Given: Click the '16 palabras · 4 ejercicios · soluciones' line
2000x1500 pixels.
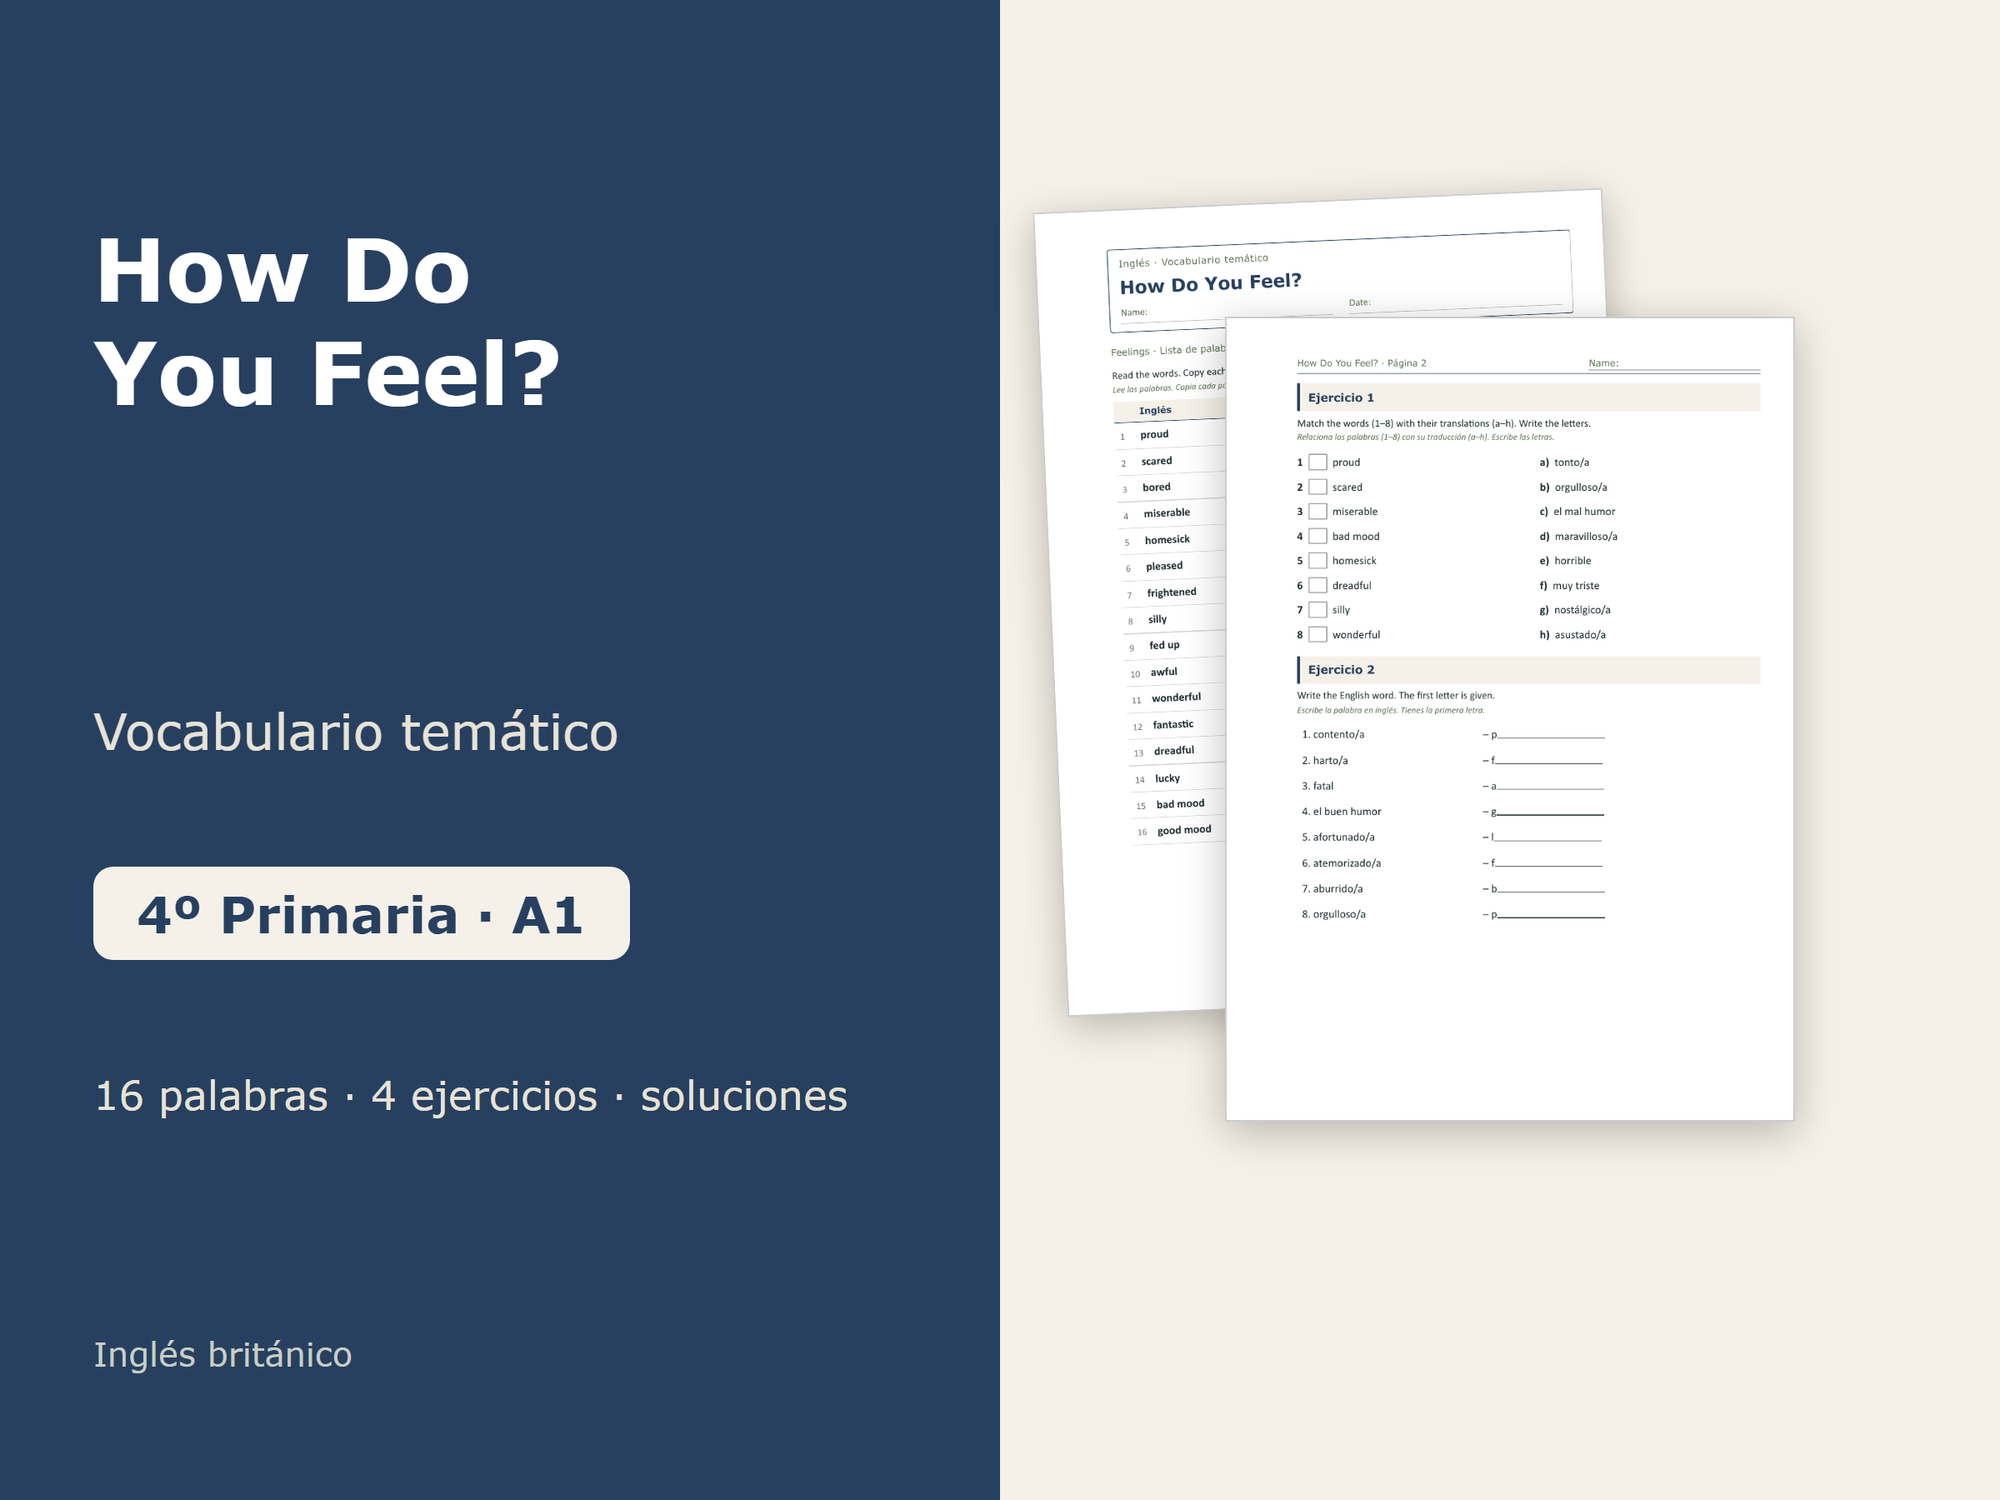Looking at the screenshot, I should tap(471, 1096).
